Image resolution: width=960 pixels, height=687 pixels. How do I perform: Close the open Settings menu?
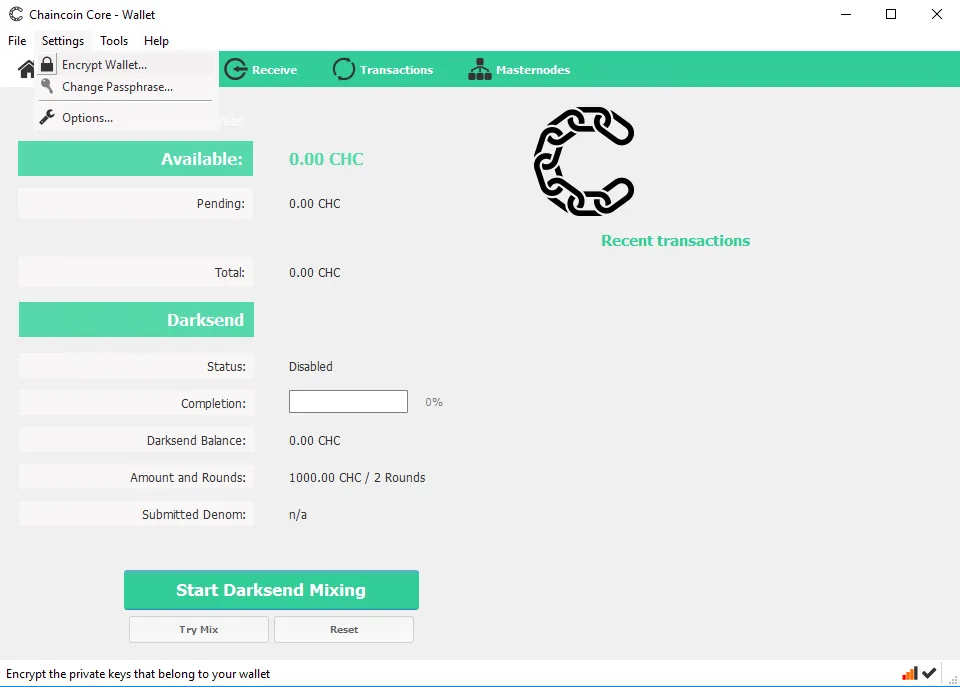pos(63,40)
